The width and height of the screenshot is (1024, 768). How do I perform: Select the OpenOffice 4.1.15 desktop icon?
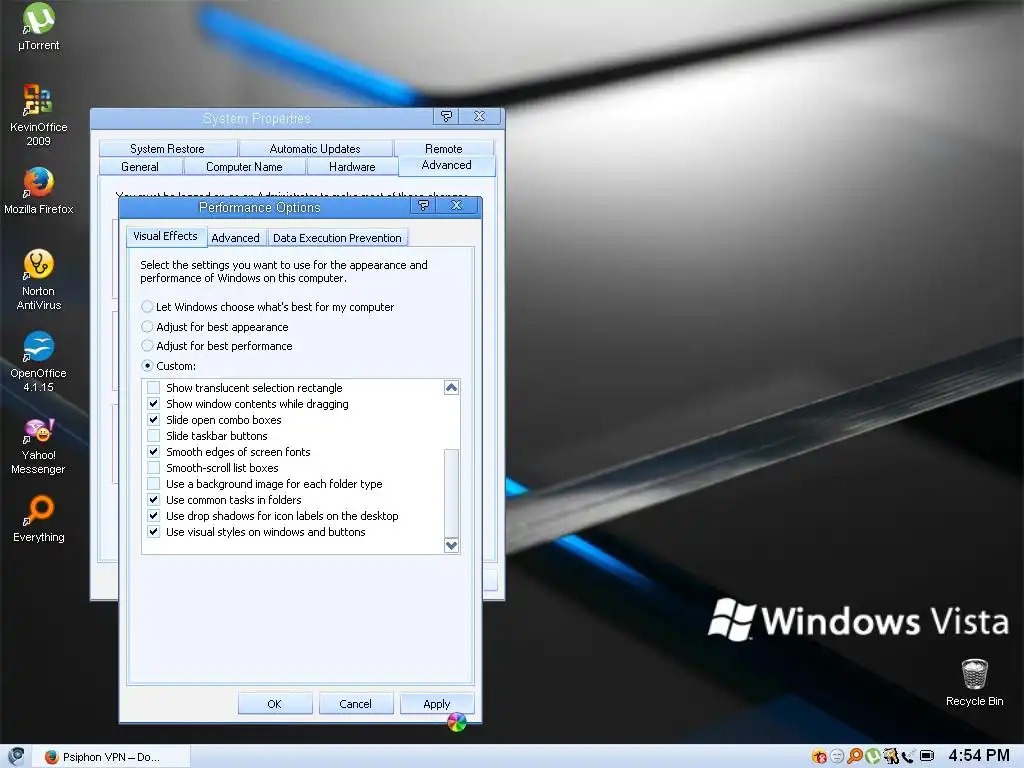39,362
